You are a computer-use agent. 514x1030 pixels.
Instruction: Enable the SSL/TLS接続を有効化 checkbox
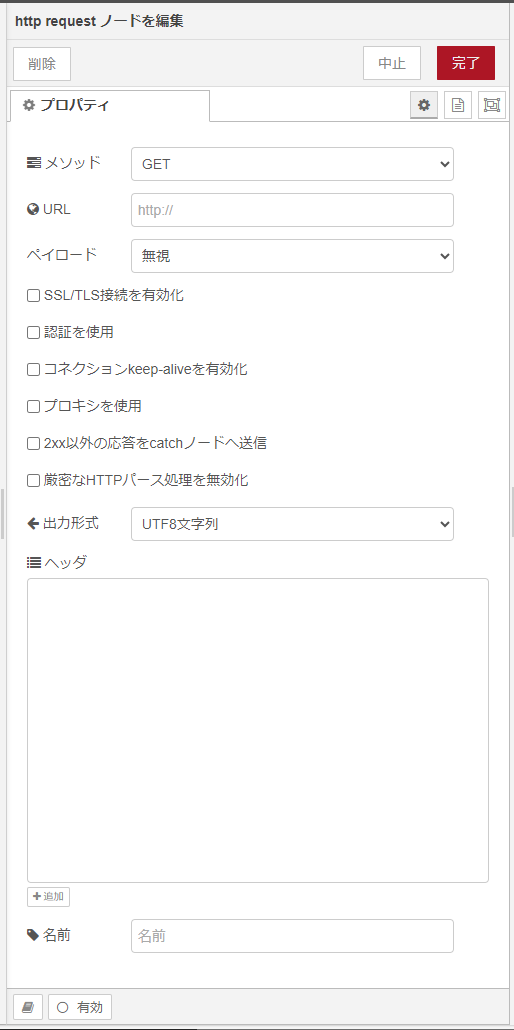[34, 296]
